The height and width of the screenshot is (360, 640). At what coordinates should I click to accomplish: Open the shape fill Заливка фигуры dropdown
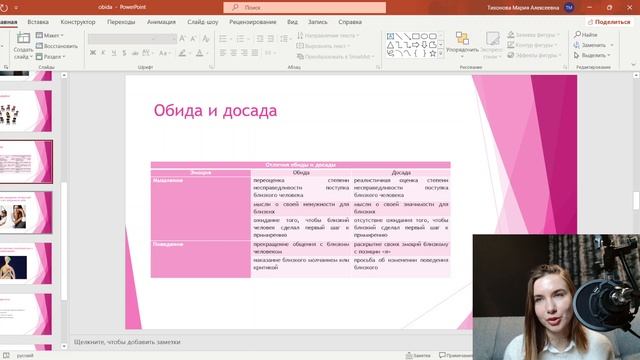tap(533, 35)
